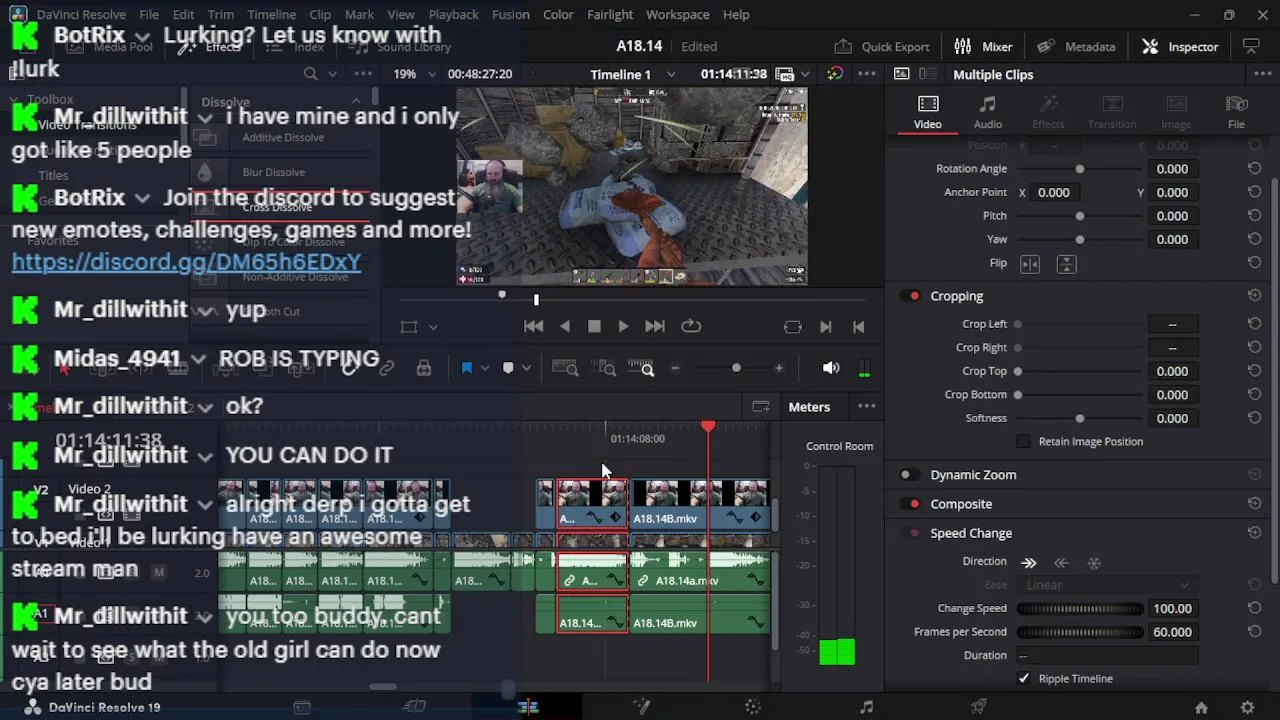Click A18.14B.mkv video clip on timeline
1280x720 pixels.
pos(700,505)
